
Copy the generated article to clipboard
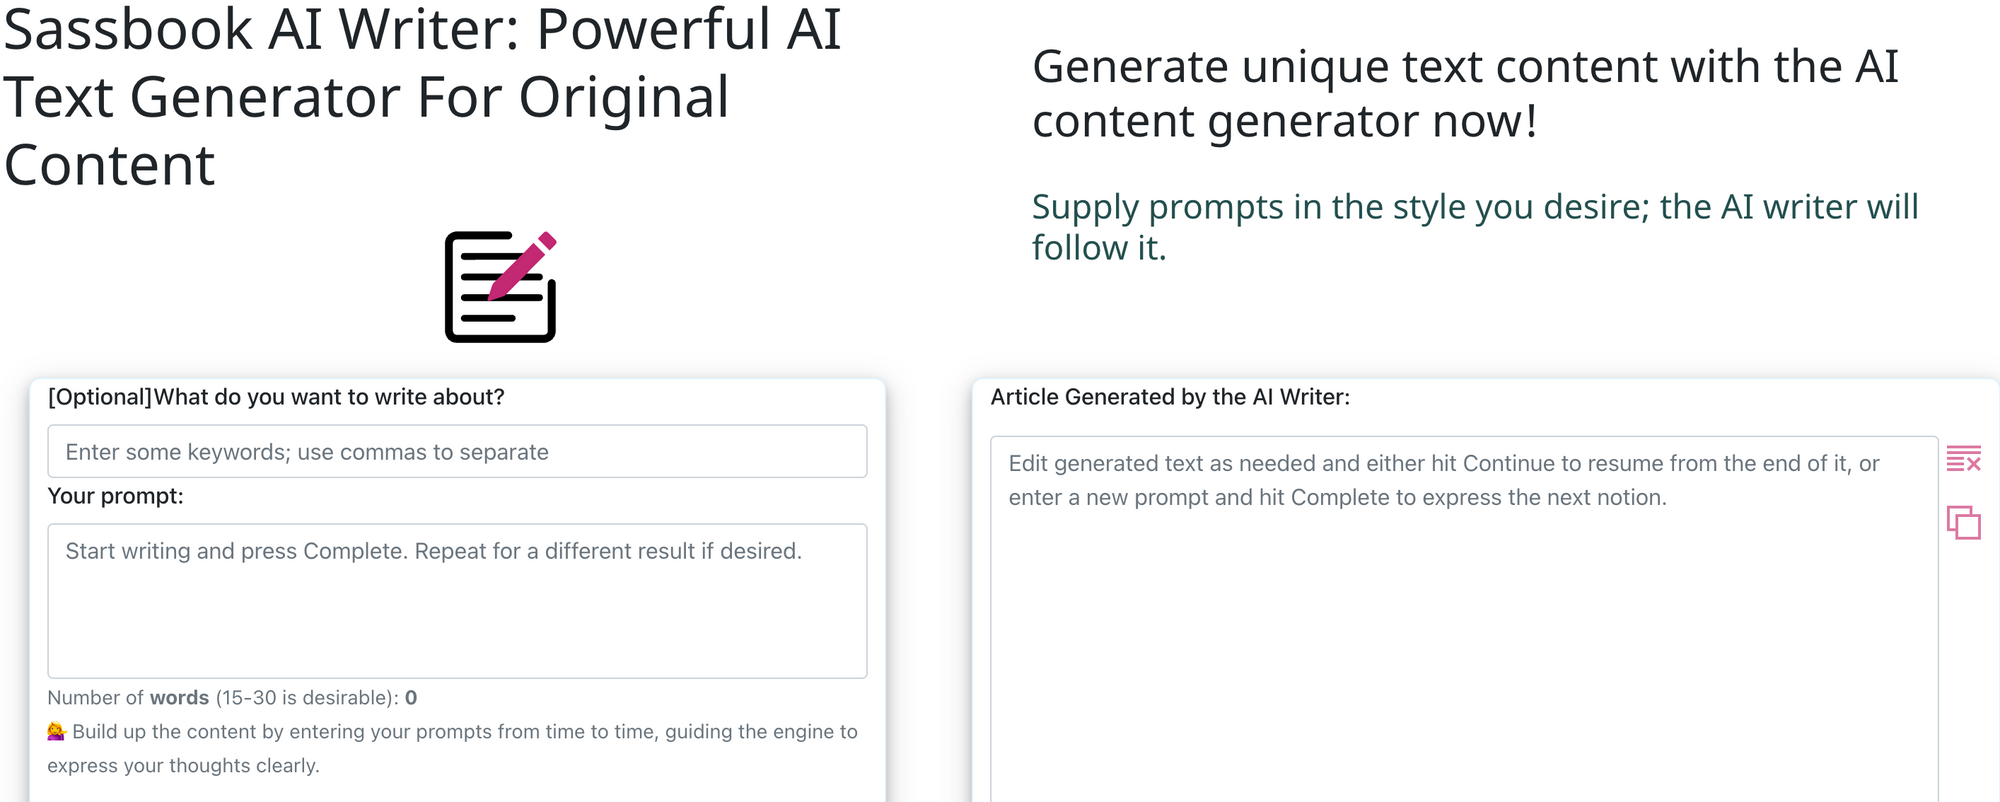tap(1963, 522)
